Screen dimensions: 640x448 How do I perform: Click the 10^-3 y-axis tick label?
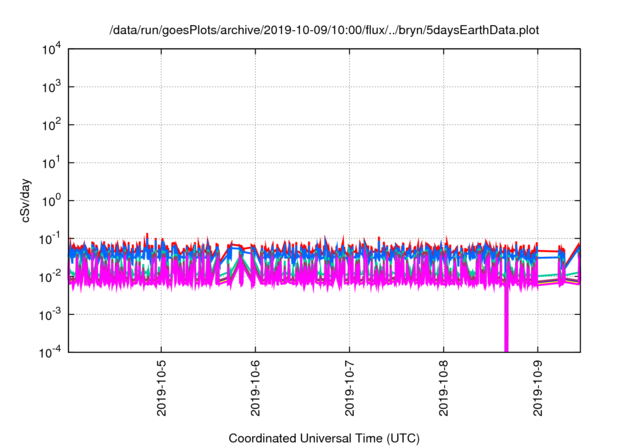click(50, 315)
